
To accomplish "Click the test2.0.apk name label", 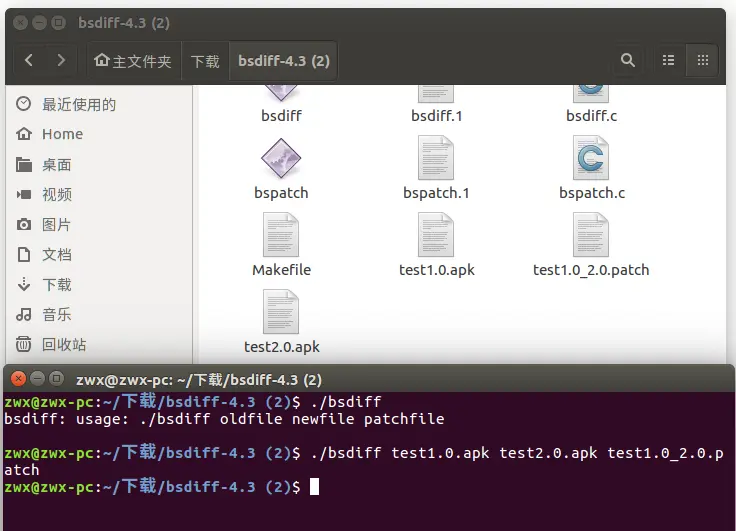I will 282,347.
